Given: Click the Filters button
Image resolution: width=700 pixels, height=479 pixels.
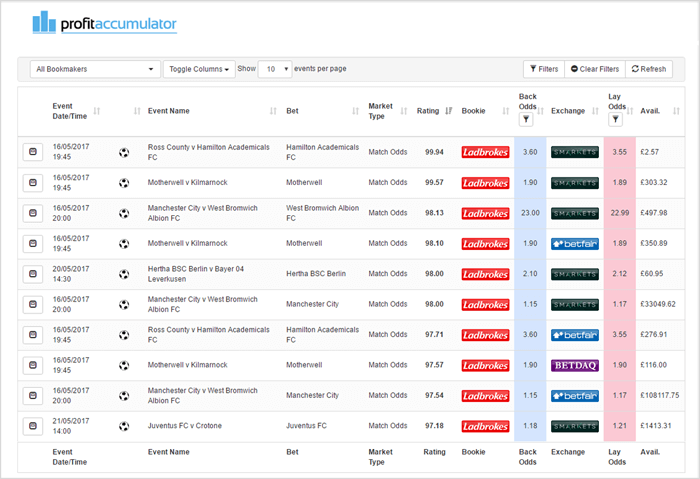Looking at the screenshot, I should point(543,69).
